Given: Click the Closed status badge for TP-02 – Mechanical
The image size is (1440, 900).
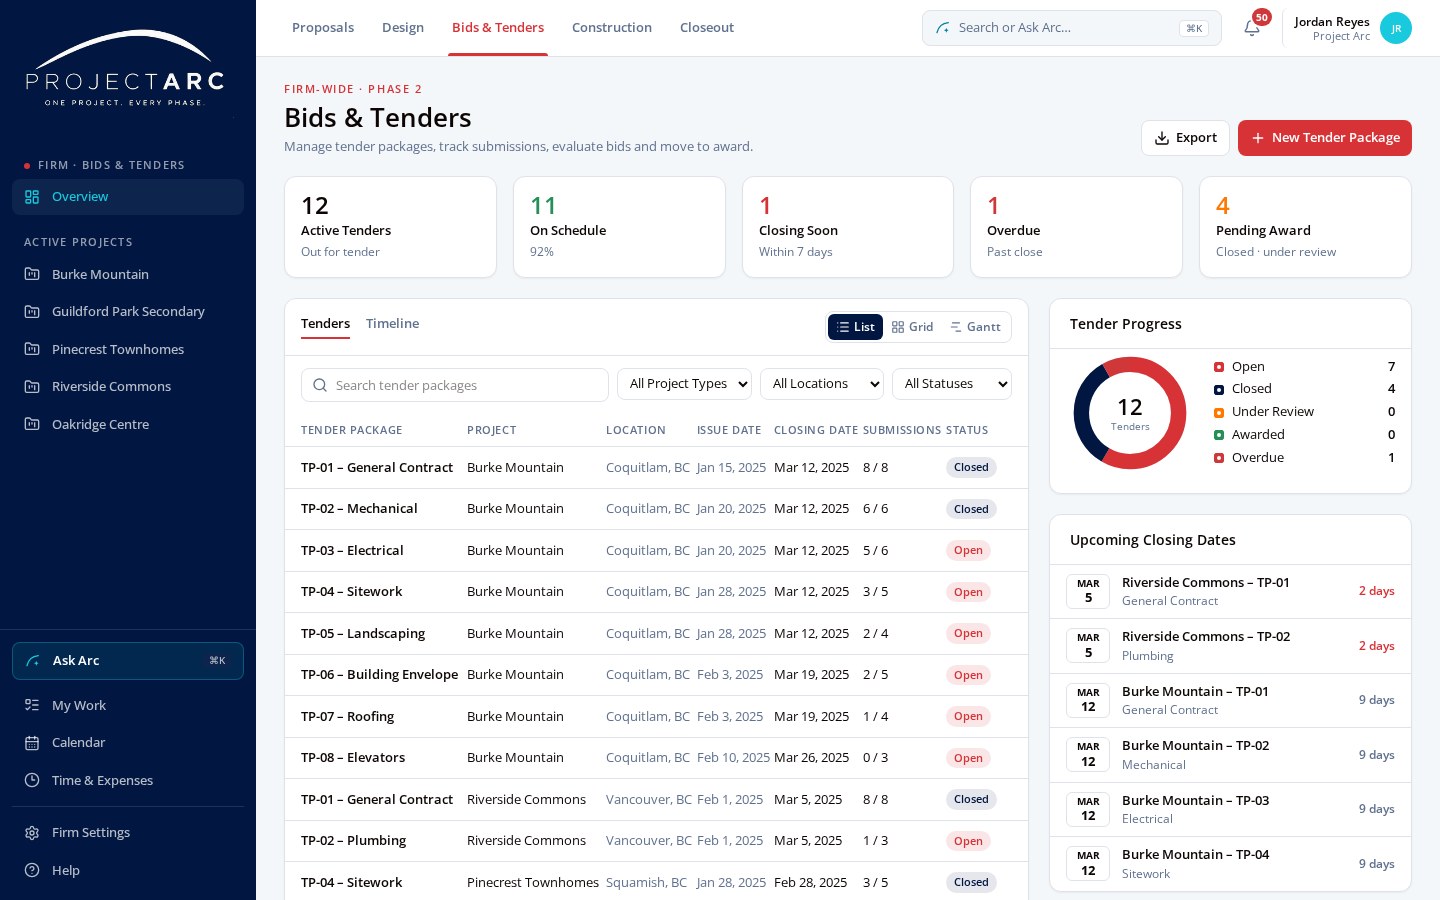Looking at the screenshot, I should point(971,509).
